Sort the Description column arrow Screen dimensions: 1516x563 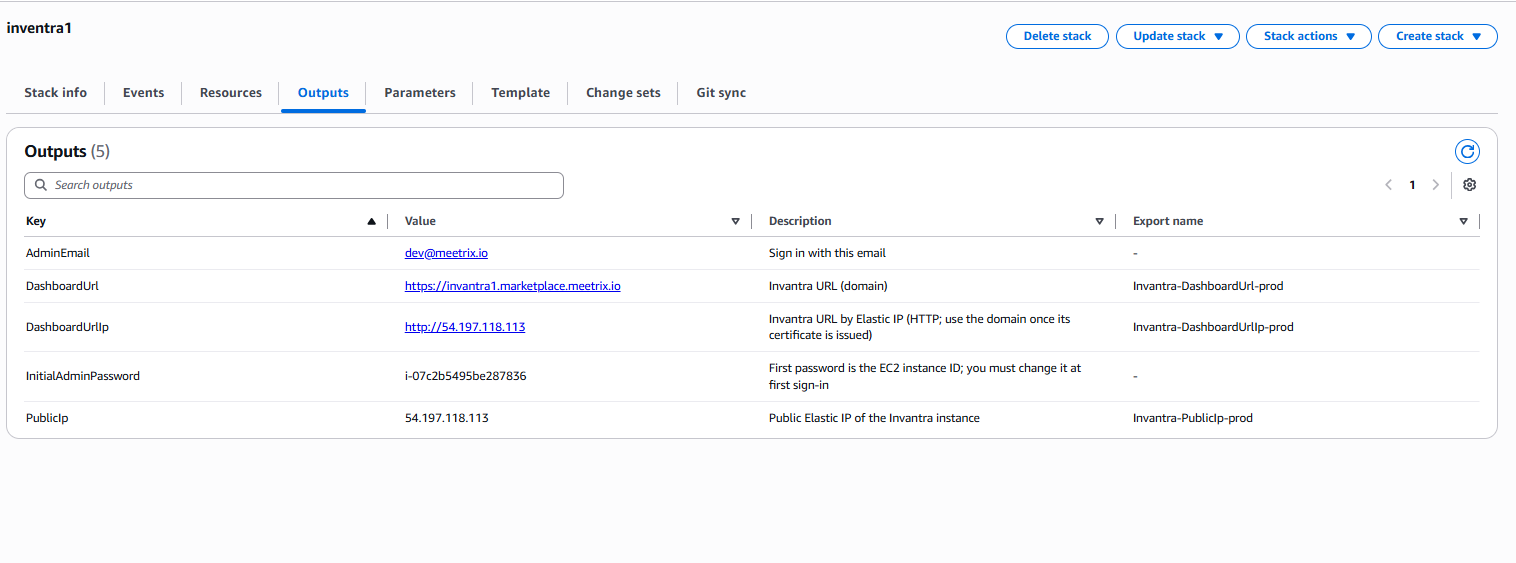1100,221
